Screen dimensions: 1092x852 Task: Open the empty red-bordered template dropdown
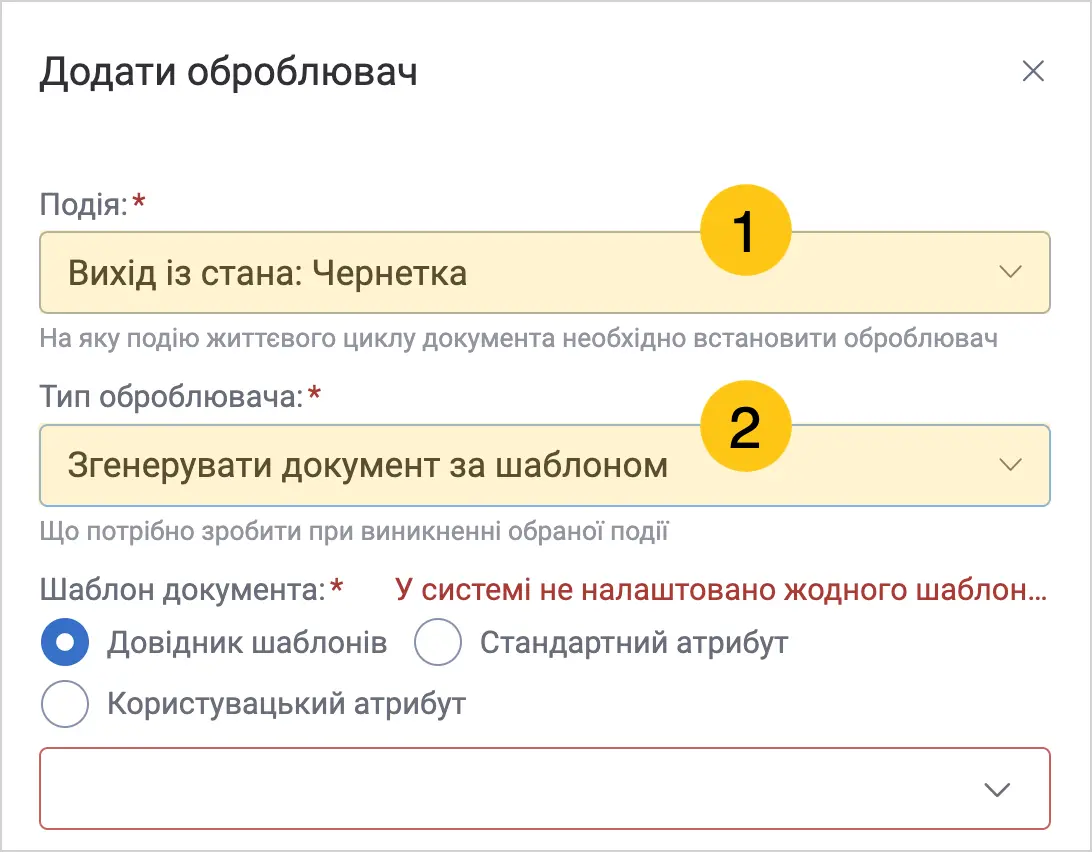tap(545, 789)
